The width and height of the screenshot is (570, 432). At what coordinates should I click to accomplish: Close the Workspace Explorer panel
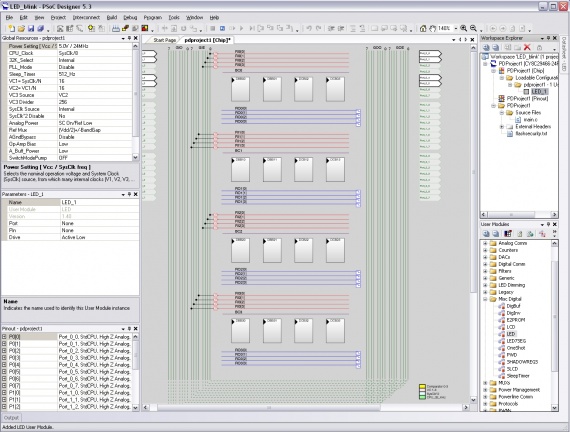[555, 38]
